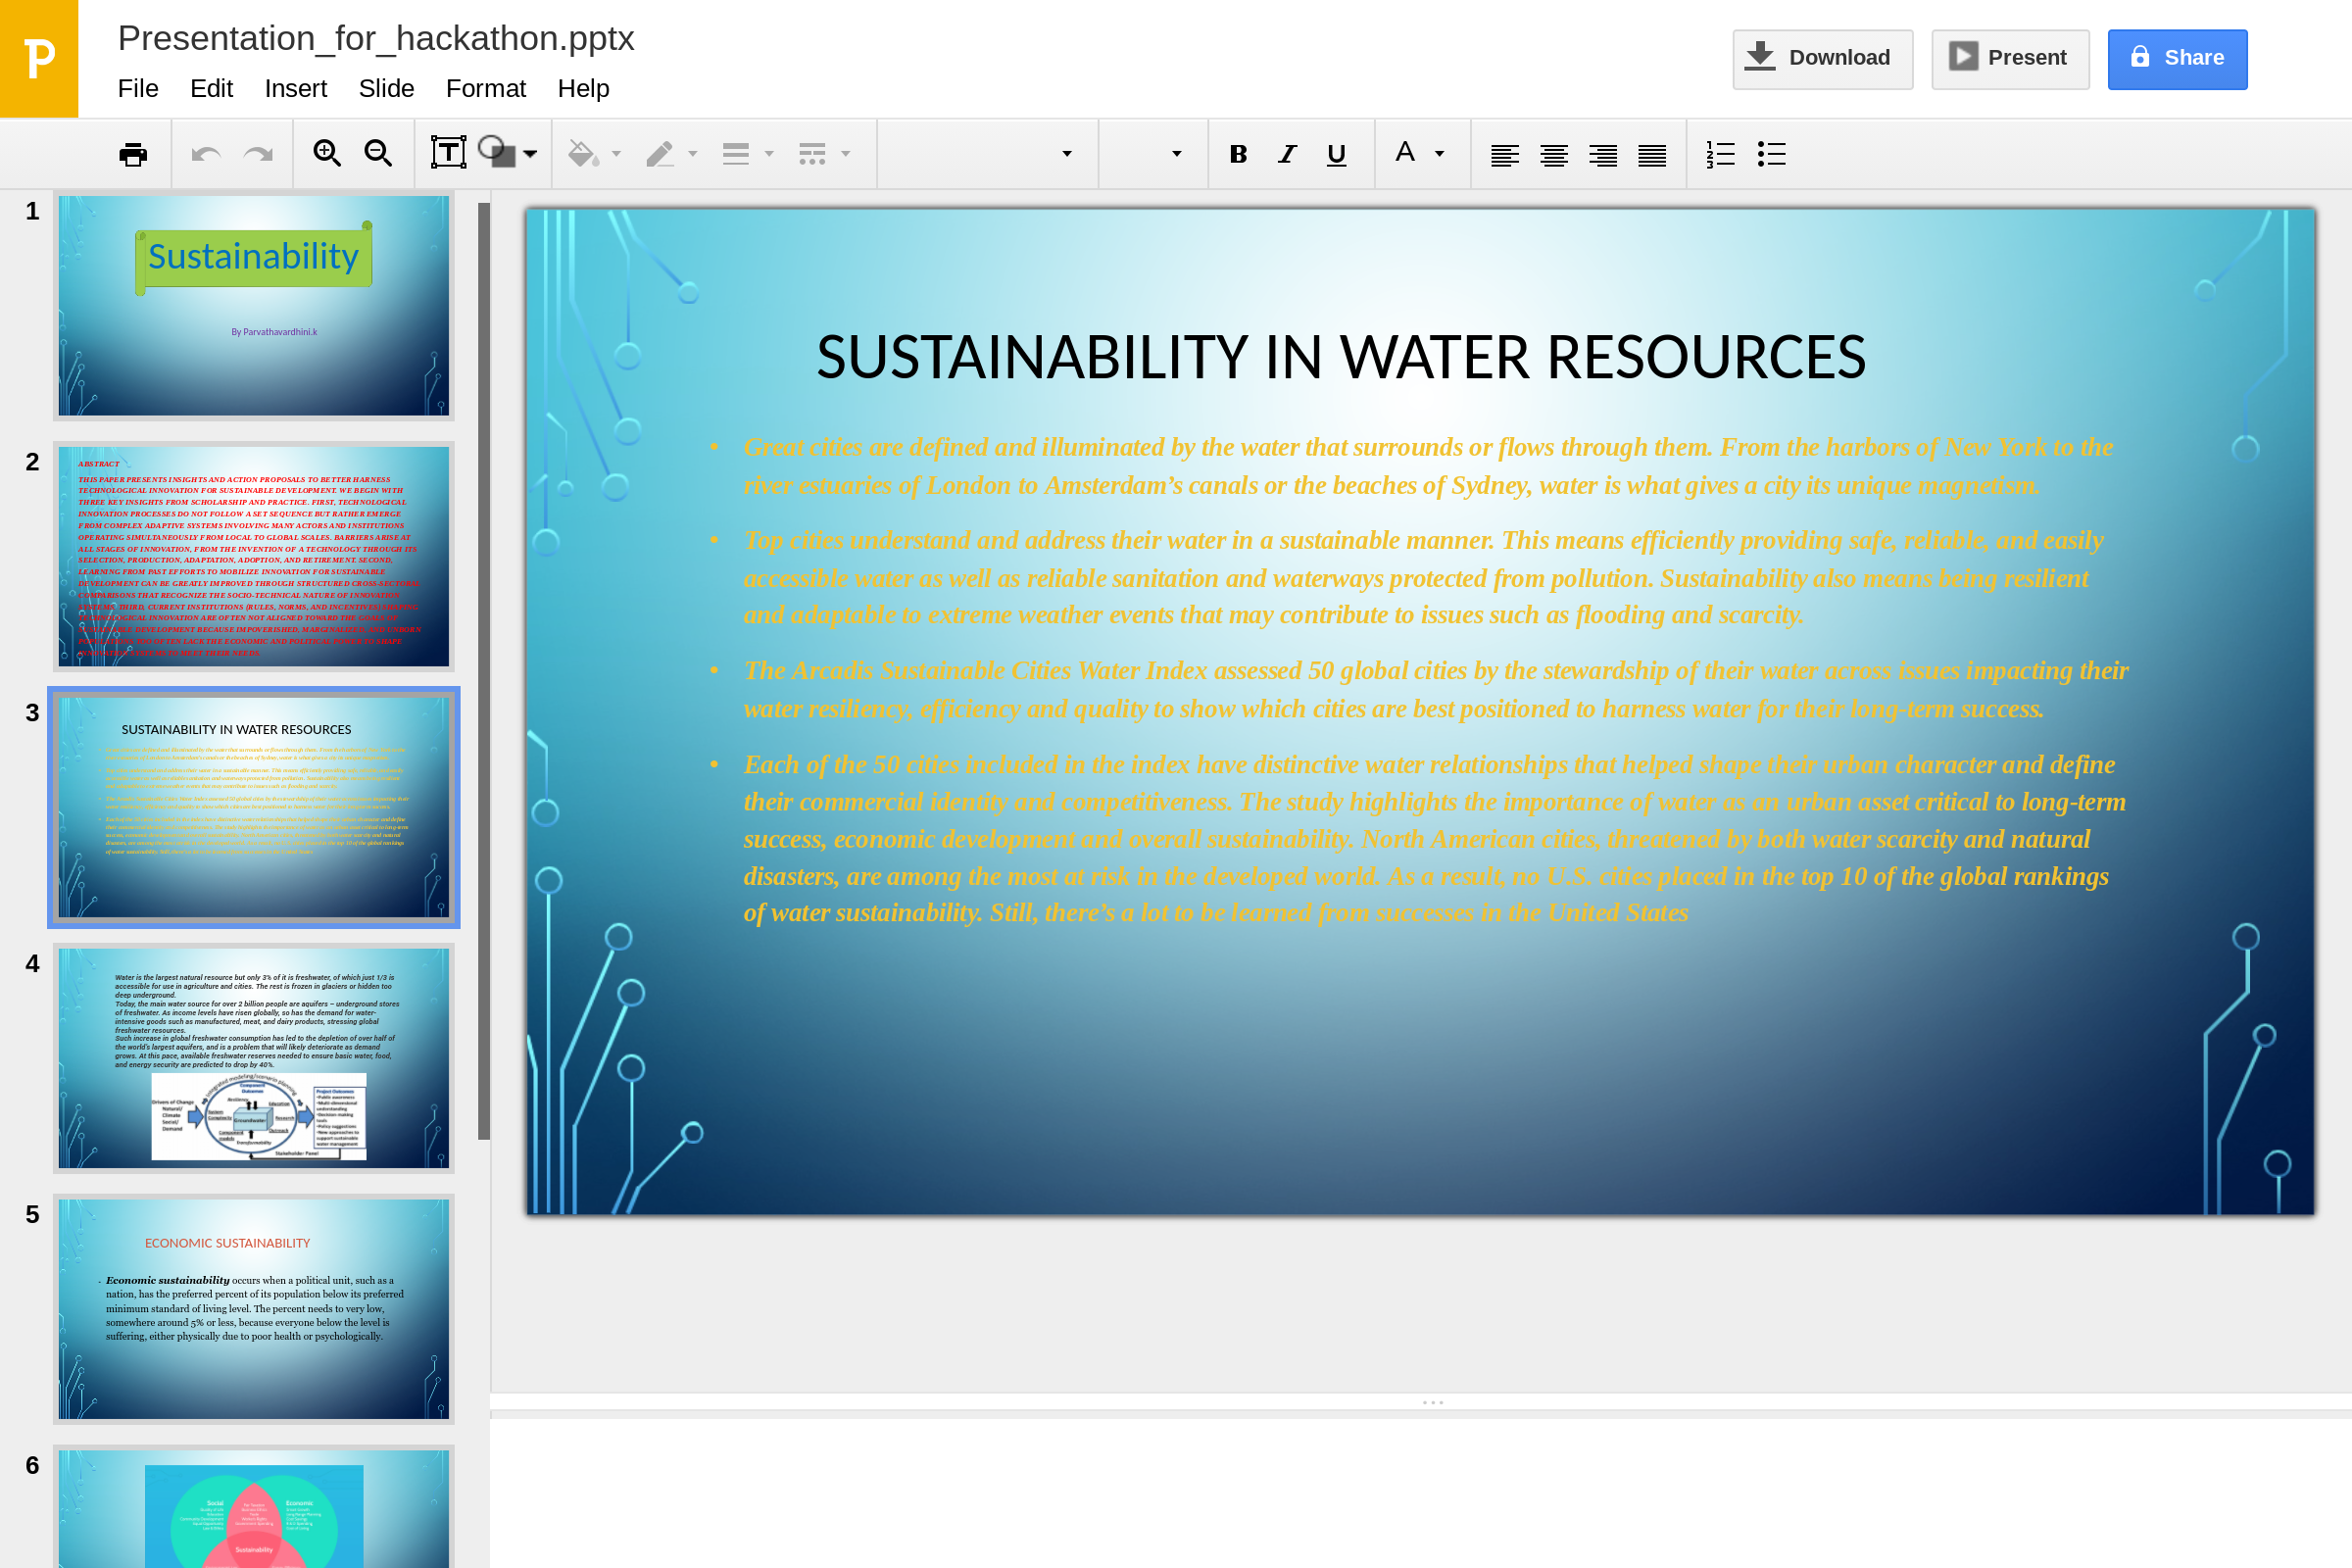Viewport: 2352px width, 1568px height.
Task: Open the Format menu
Action: coord(485,88)
